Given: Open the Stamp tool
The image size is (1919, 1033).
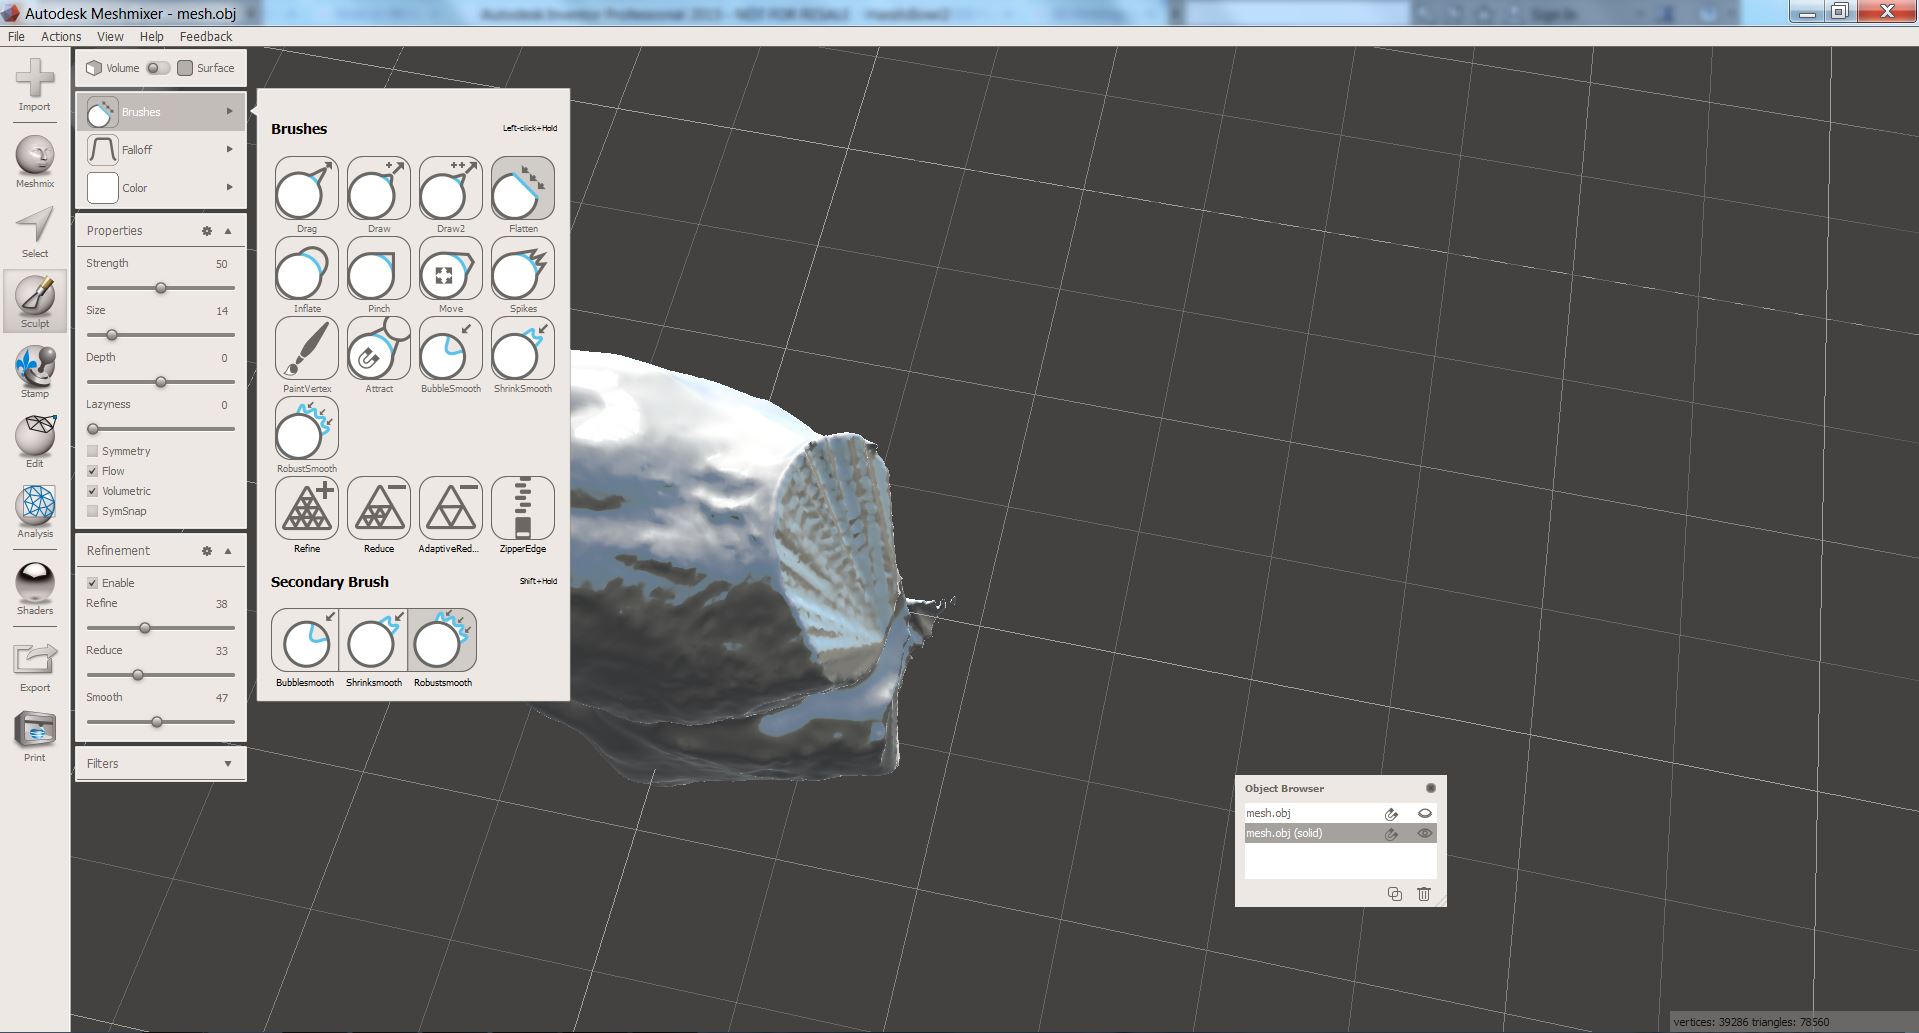Looking at the screenshot, I should pos(35,371).
